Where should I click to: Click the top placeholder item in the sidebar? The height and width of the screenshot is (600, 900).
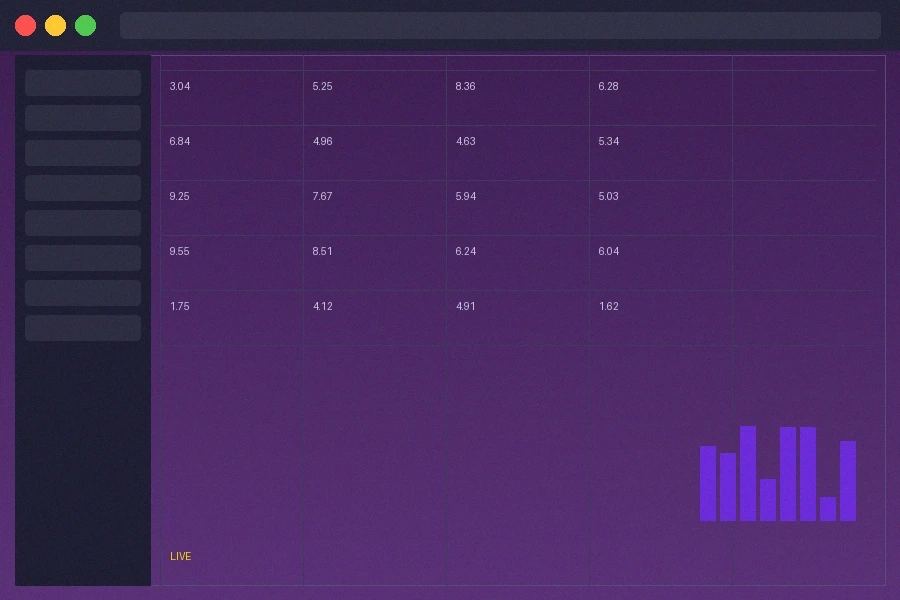pyautogui.click(x=83, y=83)
